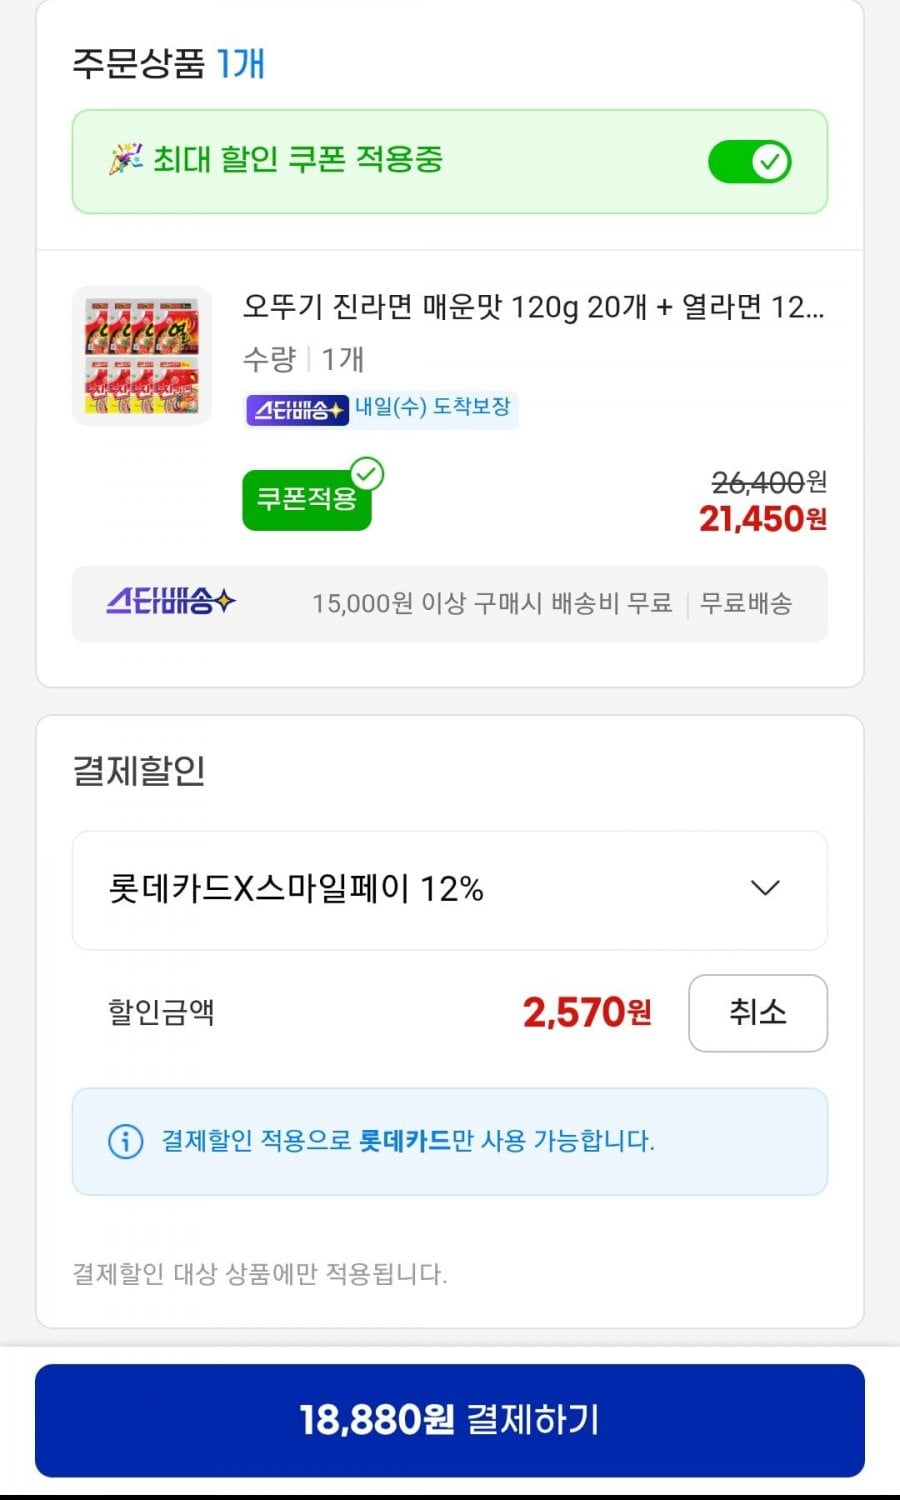
Task: Toggle off the 최대 할인 쿠폰 적용중 switch
Action: [x=749, y=162]
